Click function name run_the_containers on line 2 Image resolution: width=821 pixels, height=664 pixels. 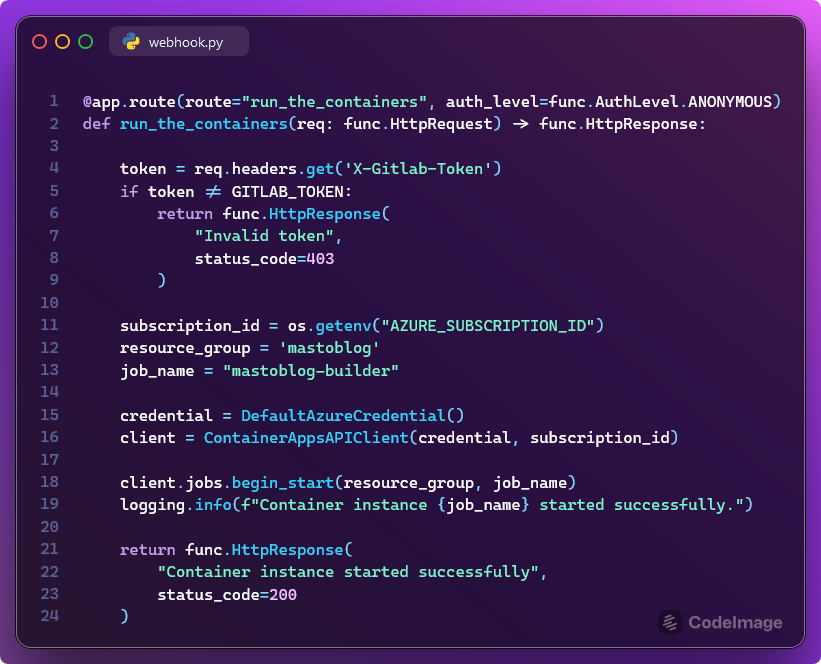(203, 124)
